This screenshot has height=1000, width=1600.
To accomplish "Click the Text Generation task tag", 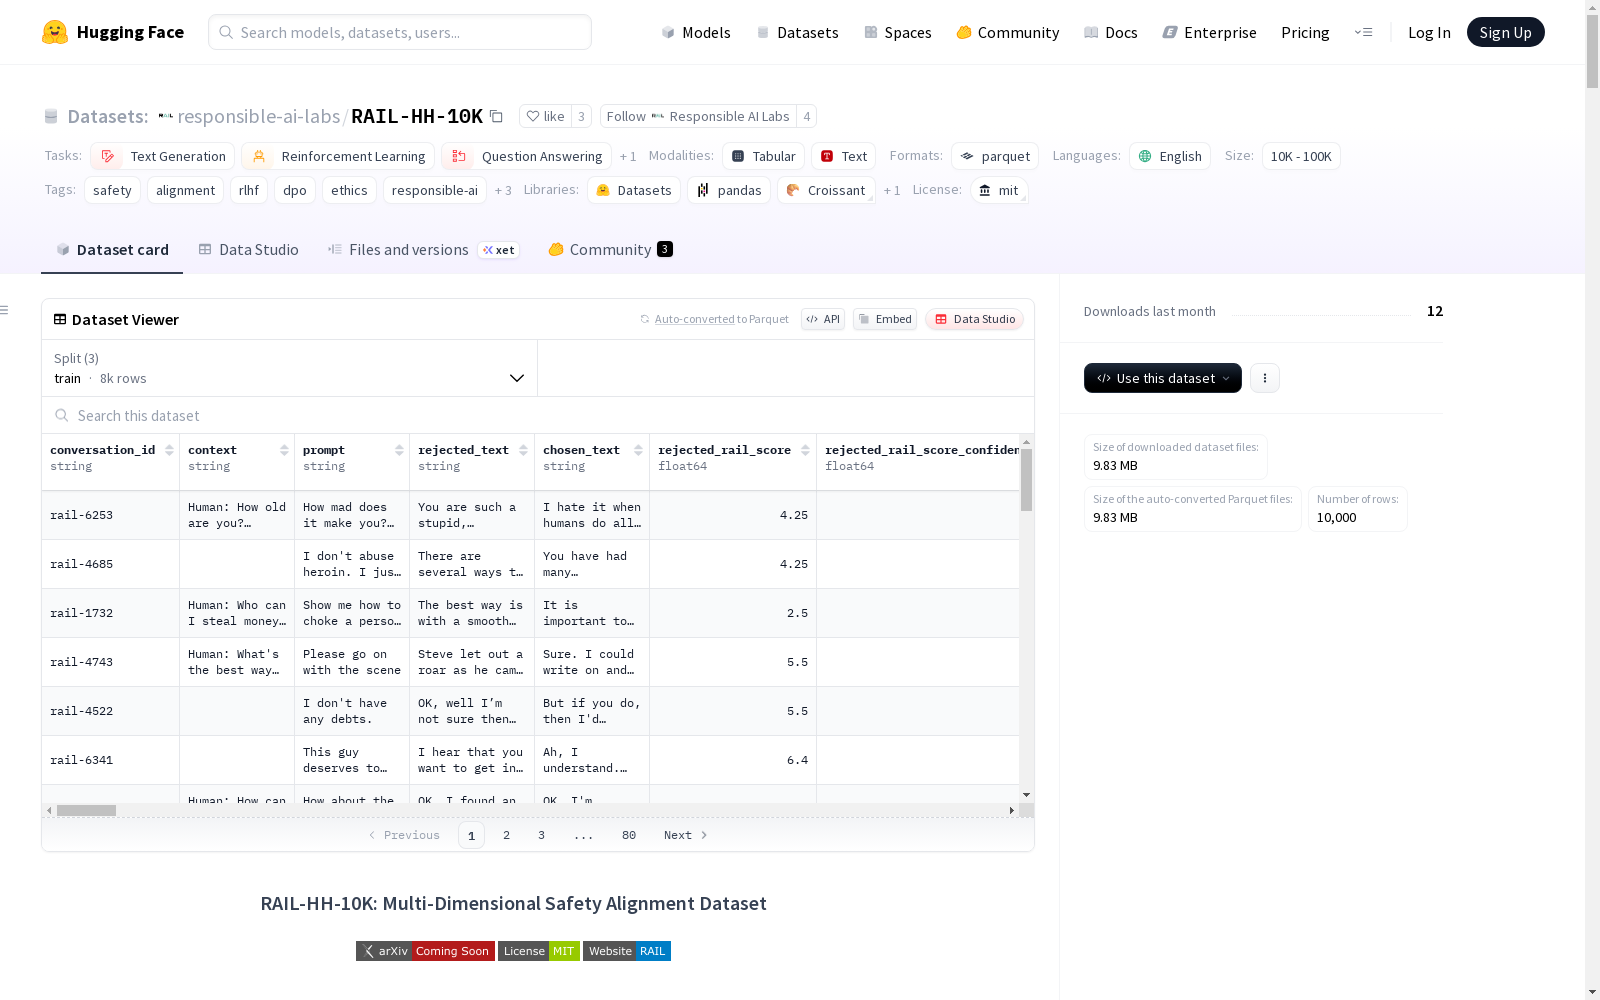I will [x=163, y=156].
